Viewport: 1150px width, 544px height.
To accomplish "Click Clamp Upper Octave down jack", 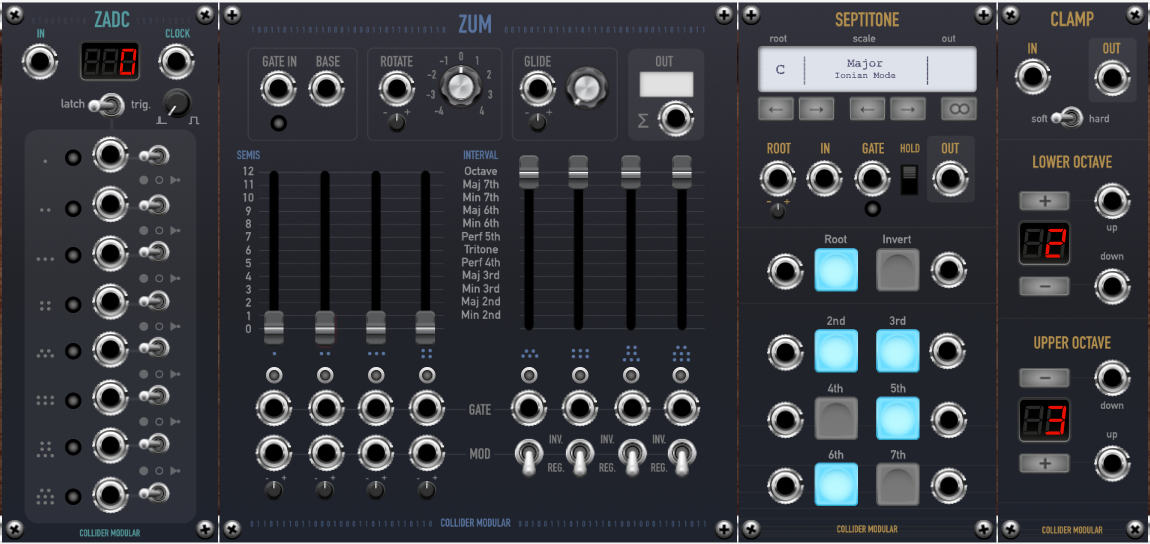I will click(x=1112, y=378).
